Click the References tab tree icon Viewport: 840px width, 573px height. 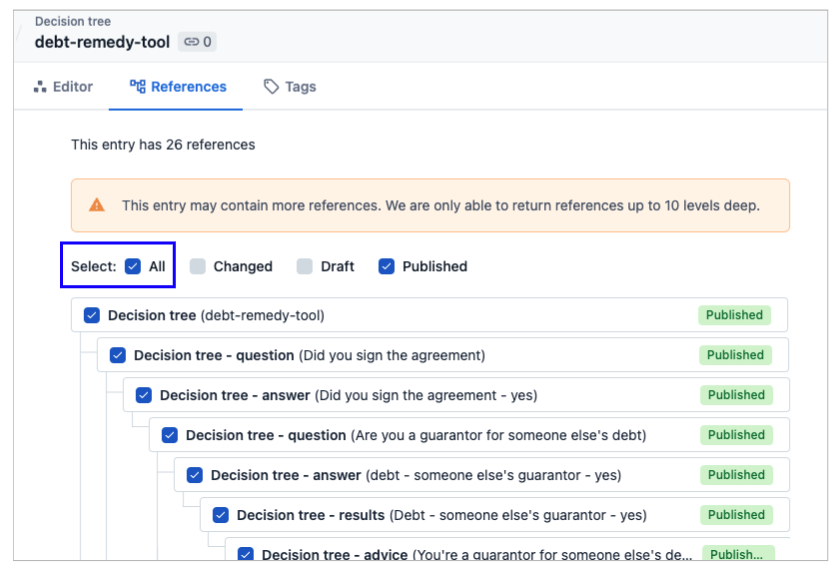pyautogui.click(x=138, y=87)
